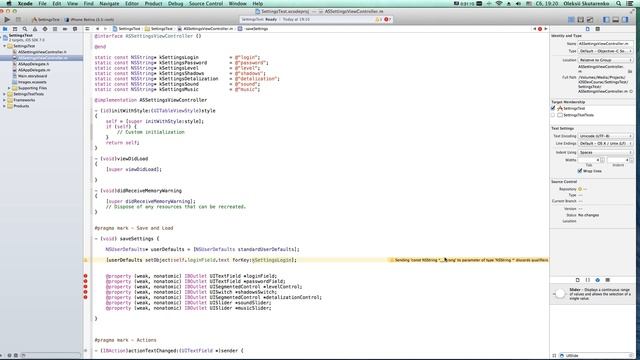Show the Media library icon
640x360 pixels.
607,280
